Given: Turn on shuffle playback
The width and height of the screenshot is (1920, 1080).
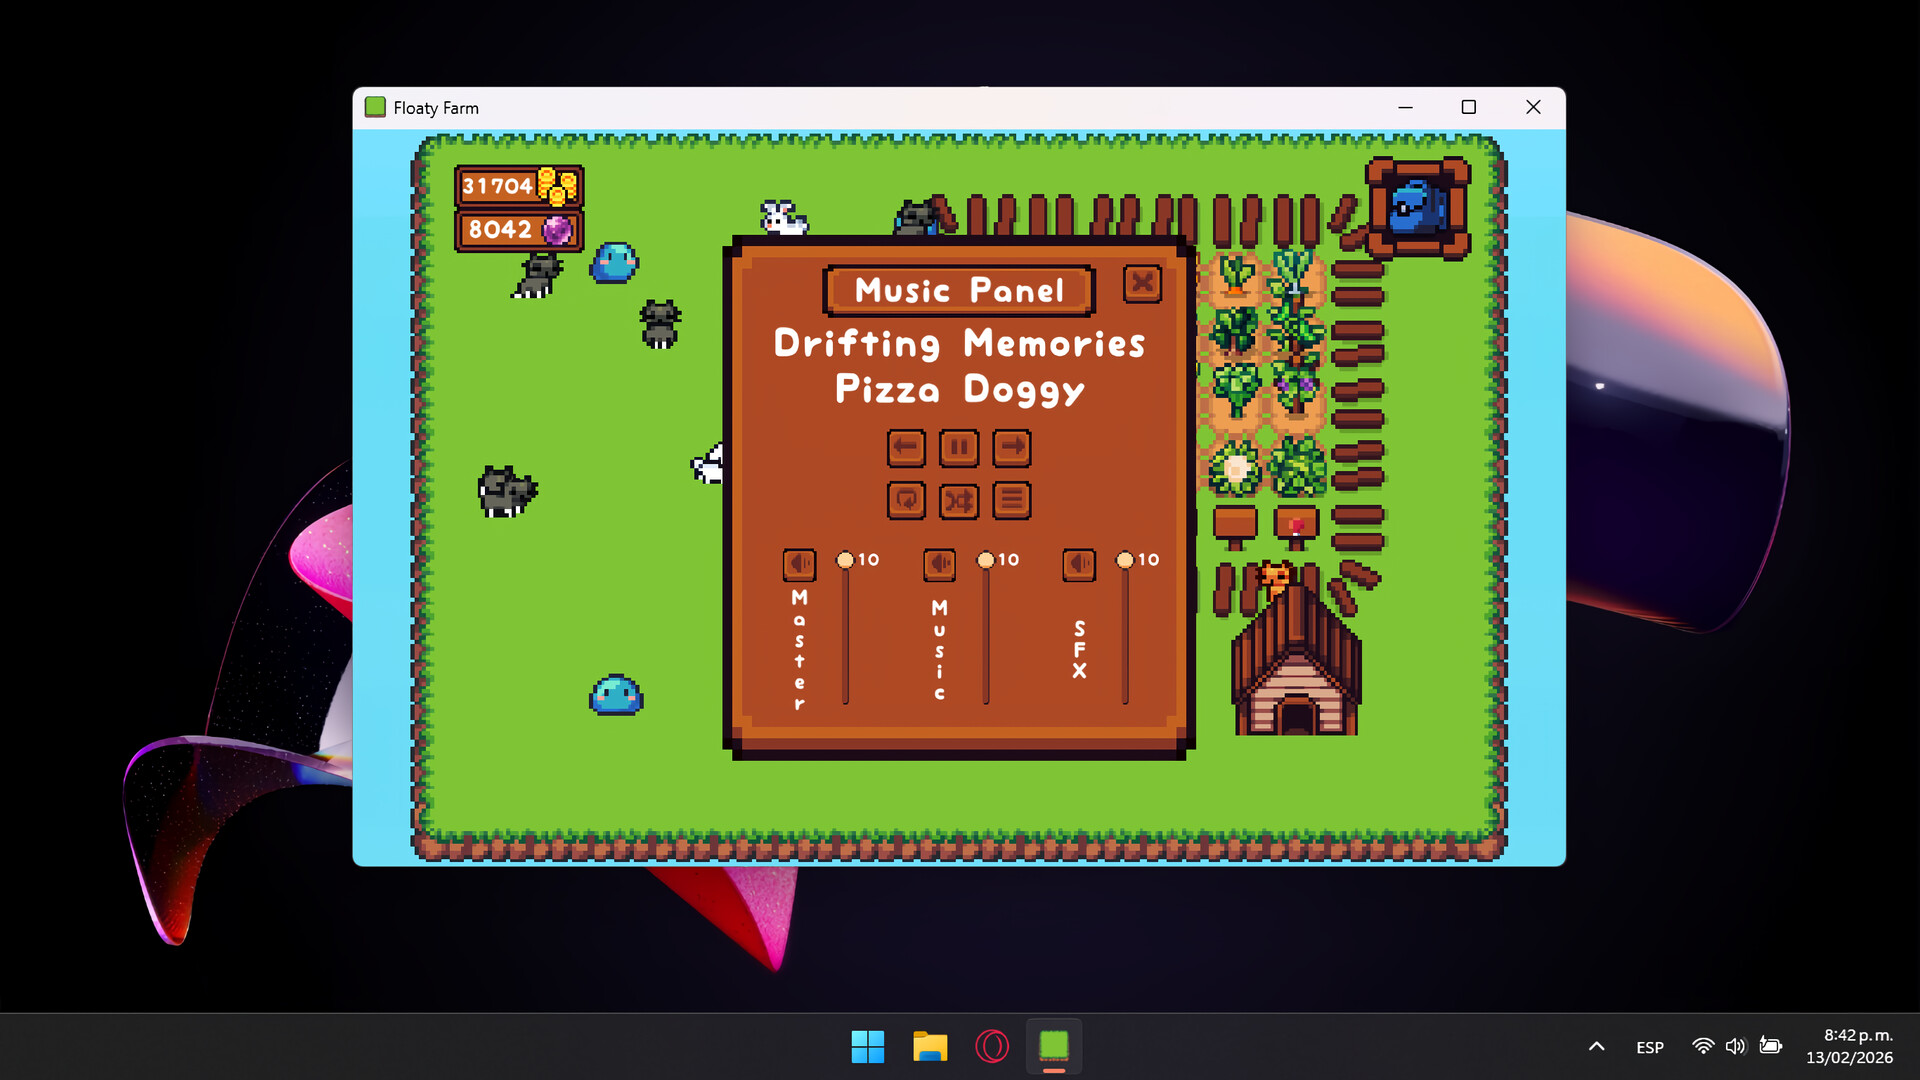Looking at the screenshot, I should (959, 500).
